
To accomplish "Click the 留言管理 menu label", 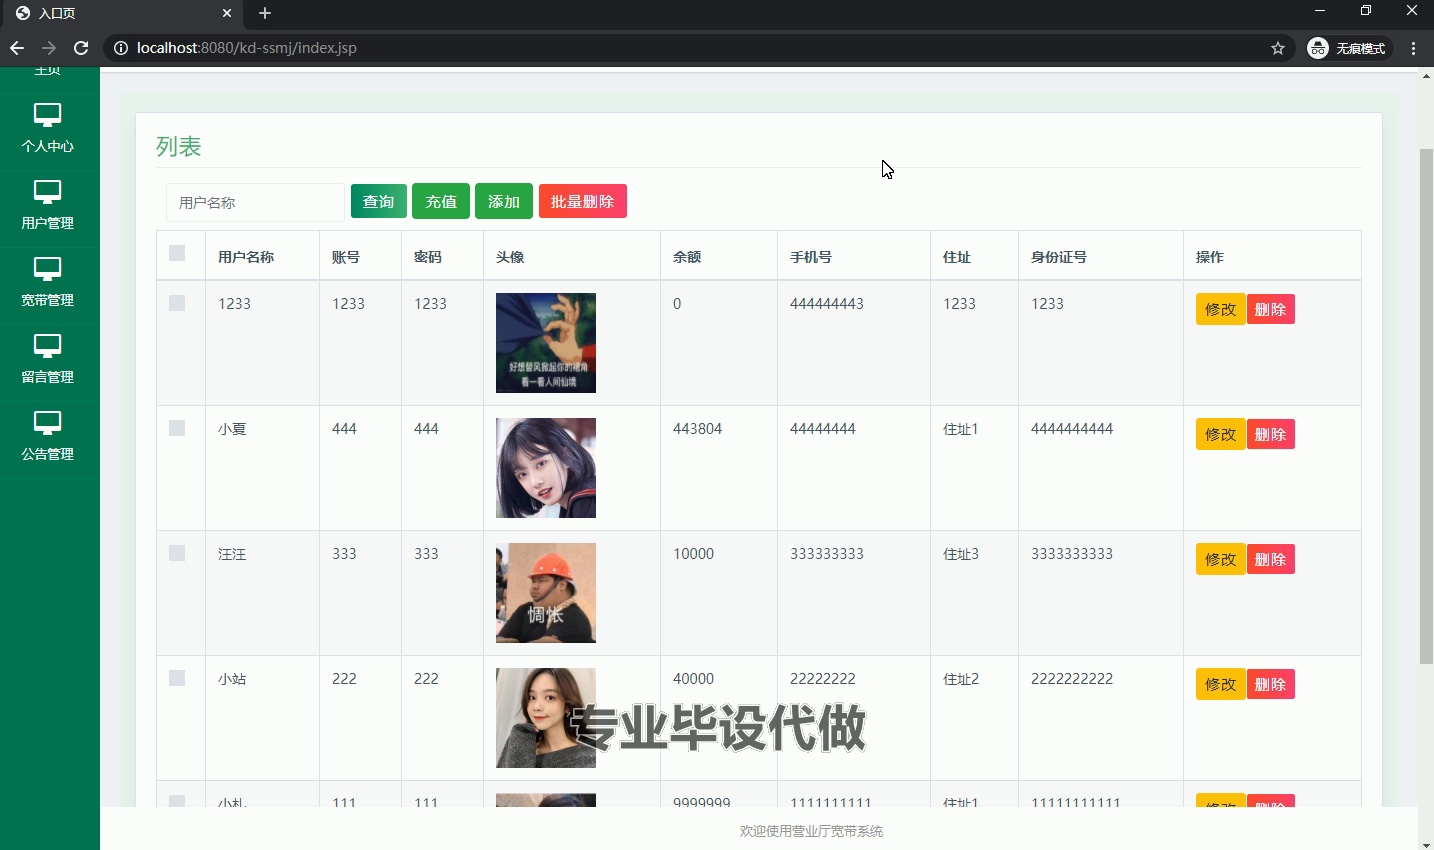I will pos(47,377).
